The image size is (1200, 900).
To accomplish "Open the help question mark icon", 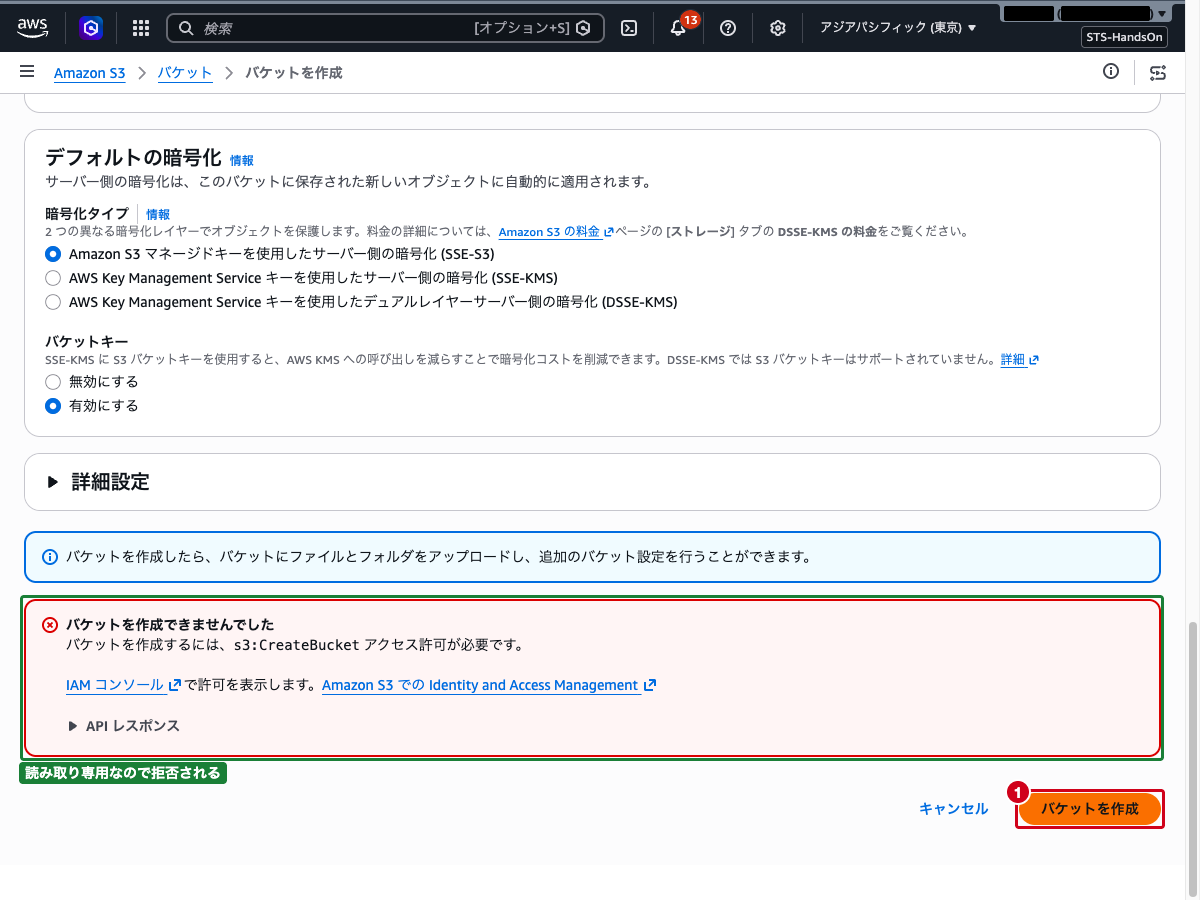I will click(728, 28).
